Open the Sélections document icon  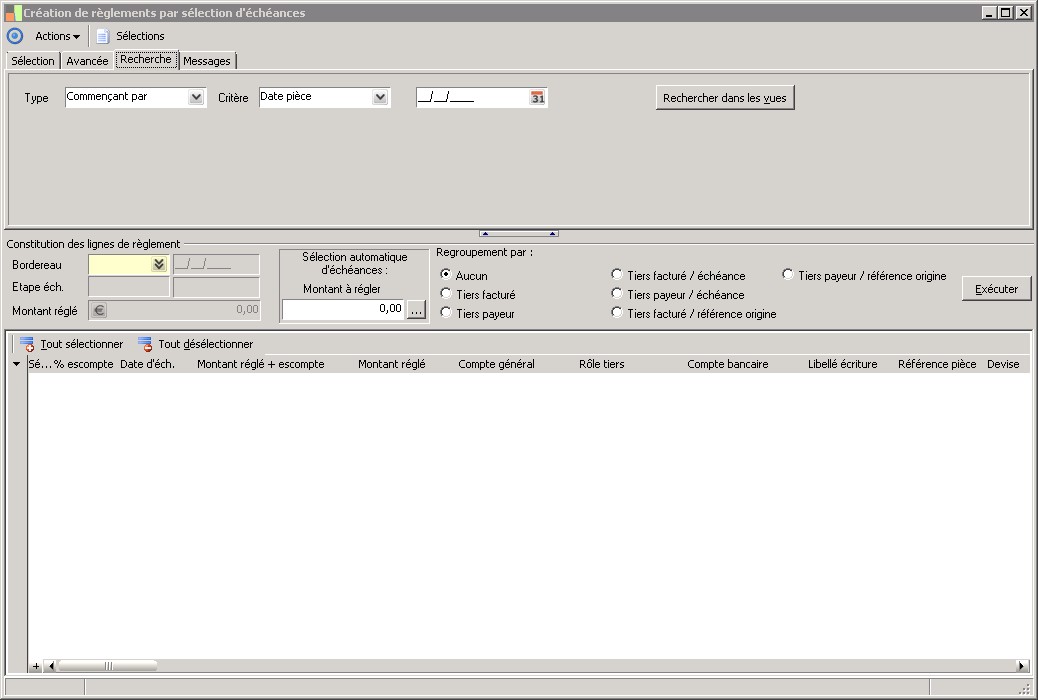pyautogui.click(x=102, y=36)
